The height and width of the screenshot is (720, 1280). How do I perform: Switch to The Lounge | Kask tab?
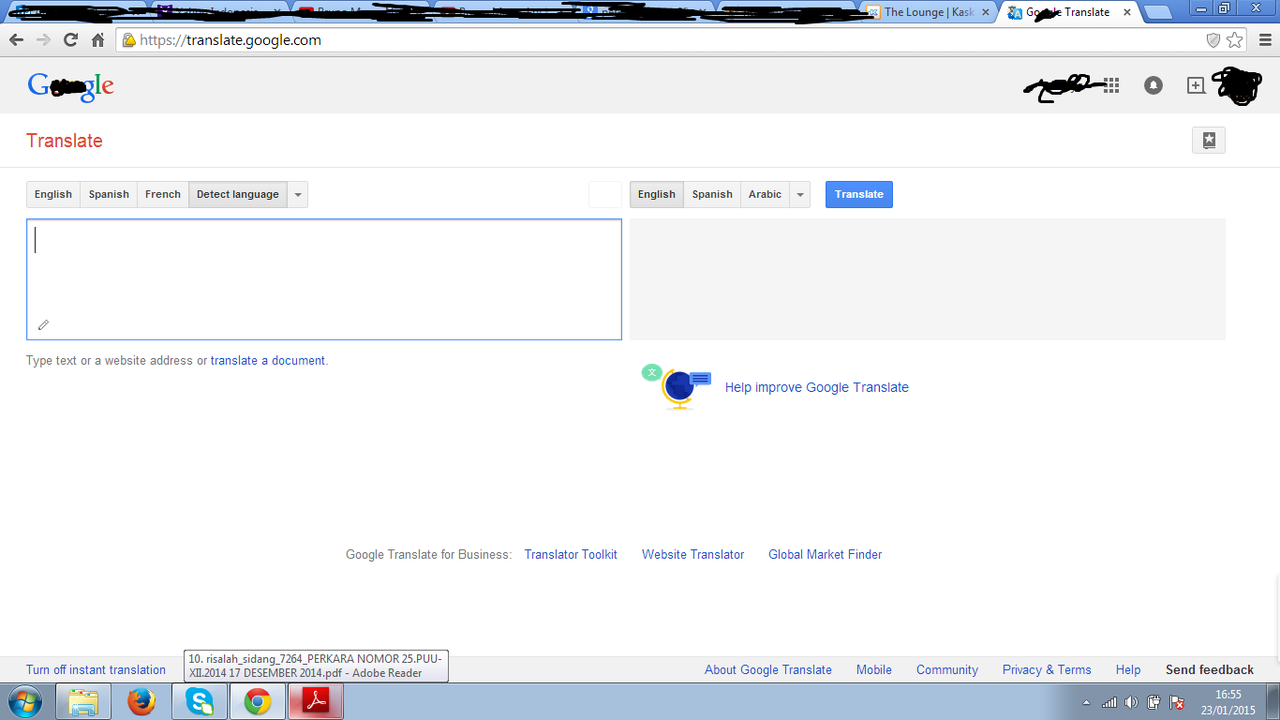pos(928,12)
